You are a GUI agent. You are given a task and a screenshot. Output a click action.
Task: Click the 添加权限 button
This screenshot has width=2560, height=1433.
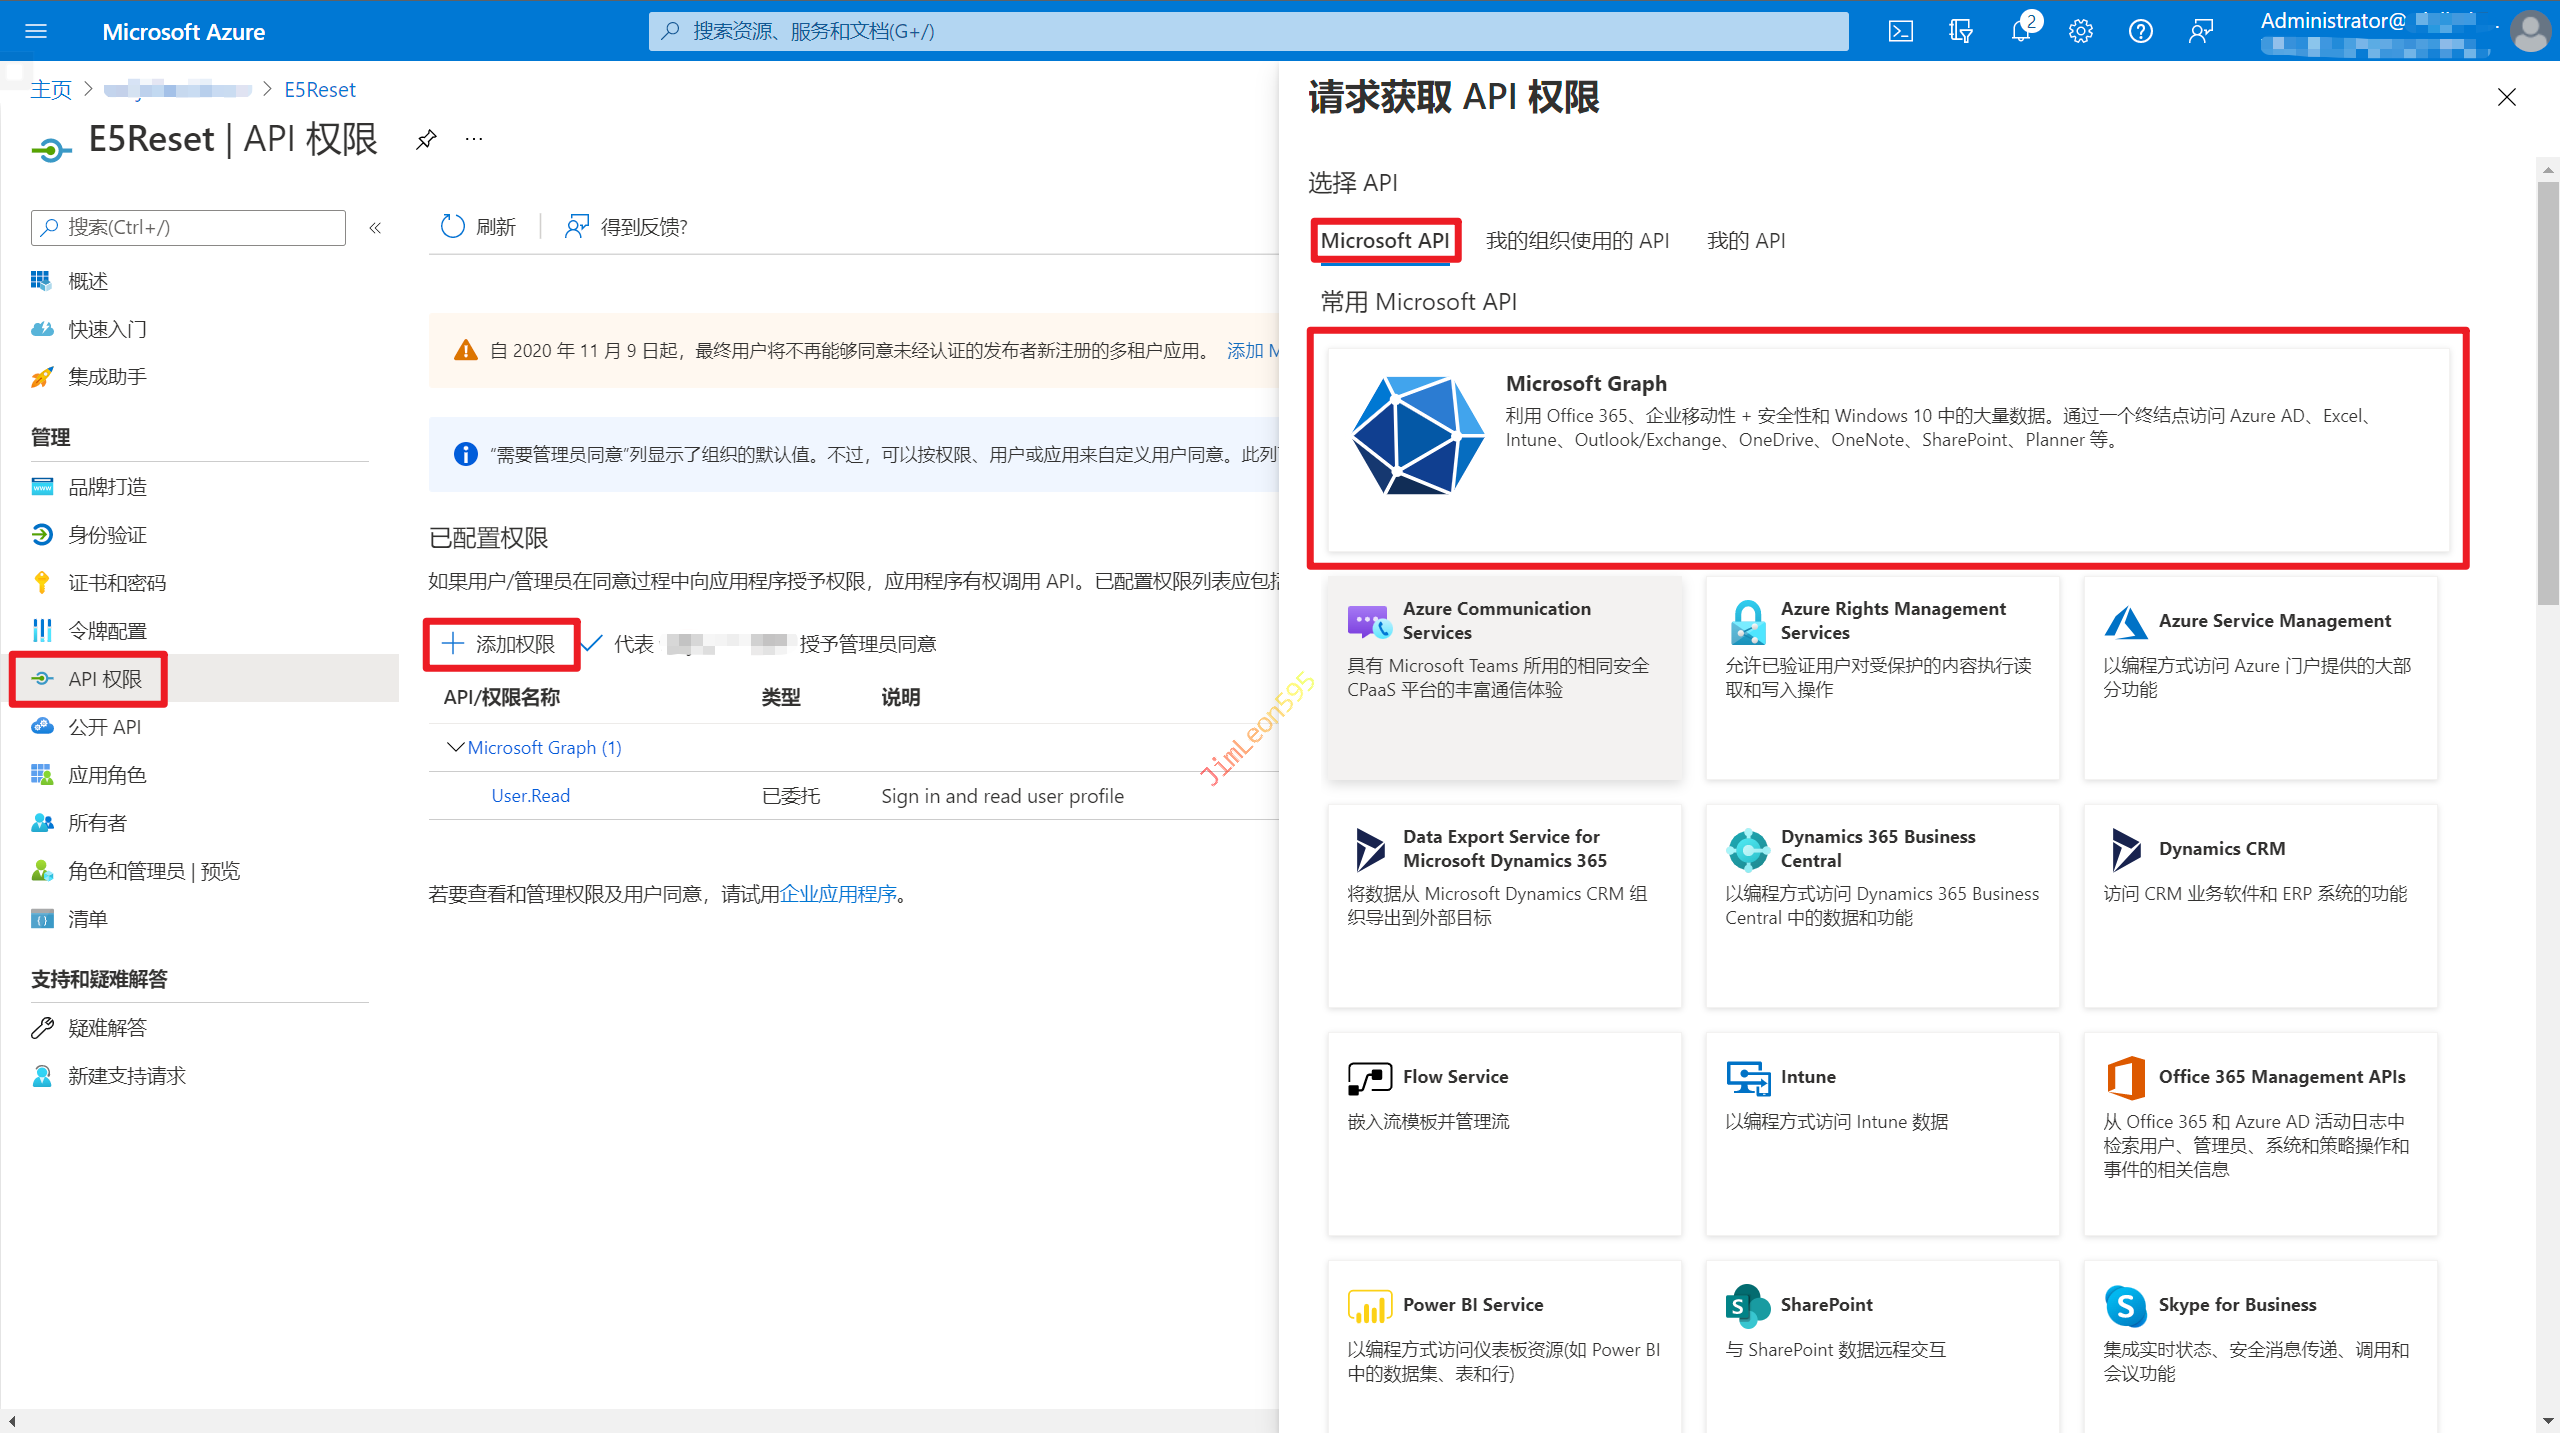500,643
